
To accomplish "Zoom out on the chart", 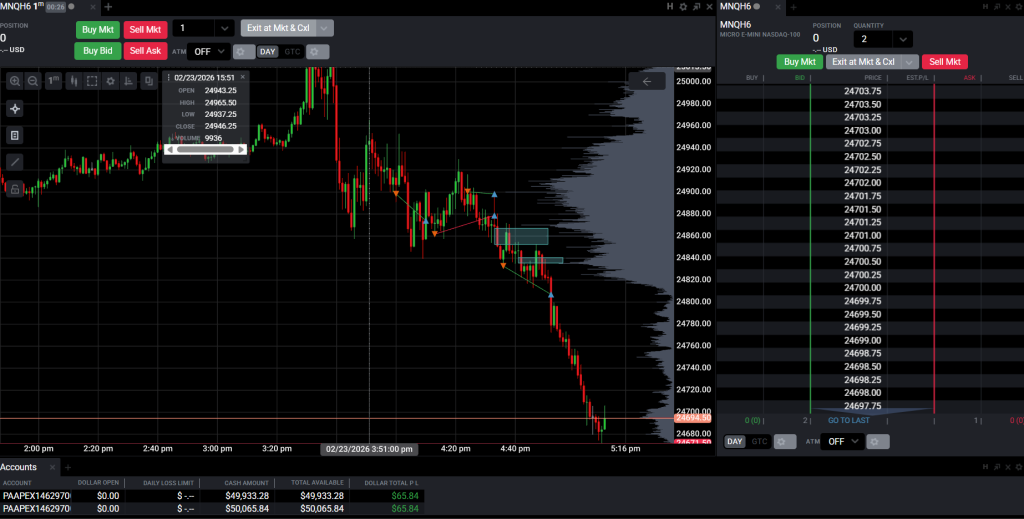I will pyautogui.click(x=33, y=81).
